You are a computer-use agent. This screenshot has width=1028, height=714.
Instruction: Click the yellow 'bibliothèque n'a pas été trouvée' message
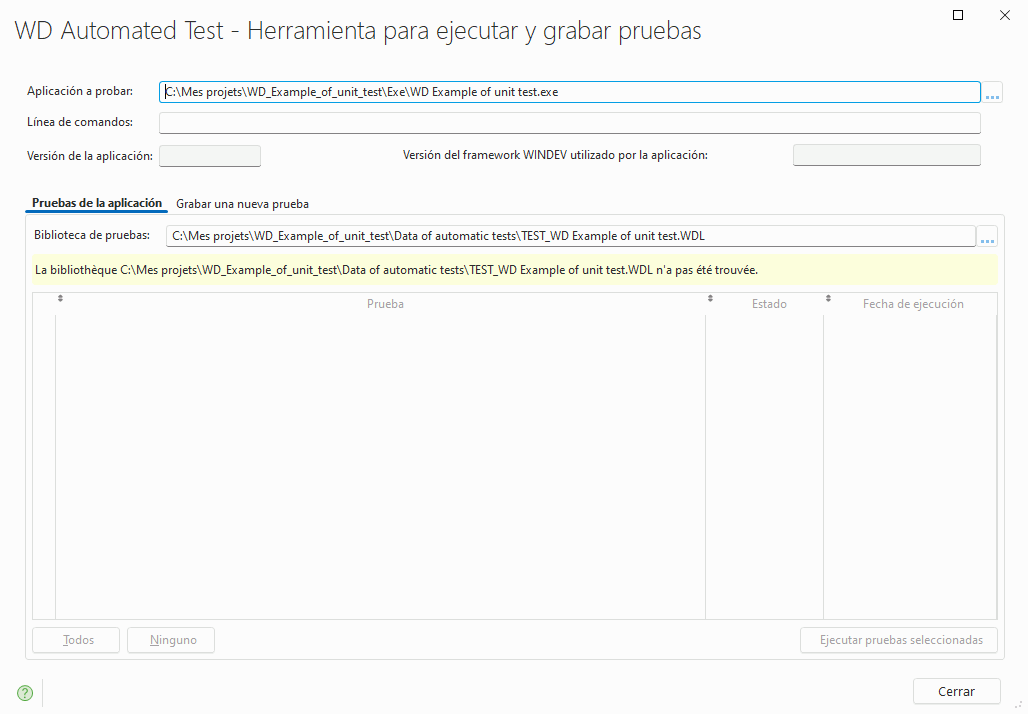click(515, 270)
